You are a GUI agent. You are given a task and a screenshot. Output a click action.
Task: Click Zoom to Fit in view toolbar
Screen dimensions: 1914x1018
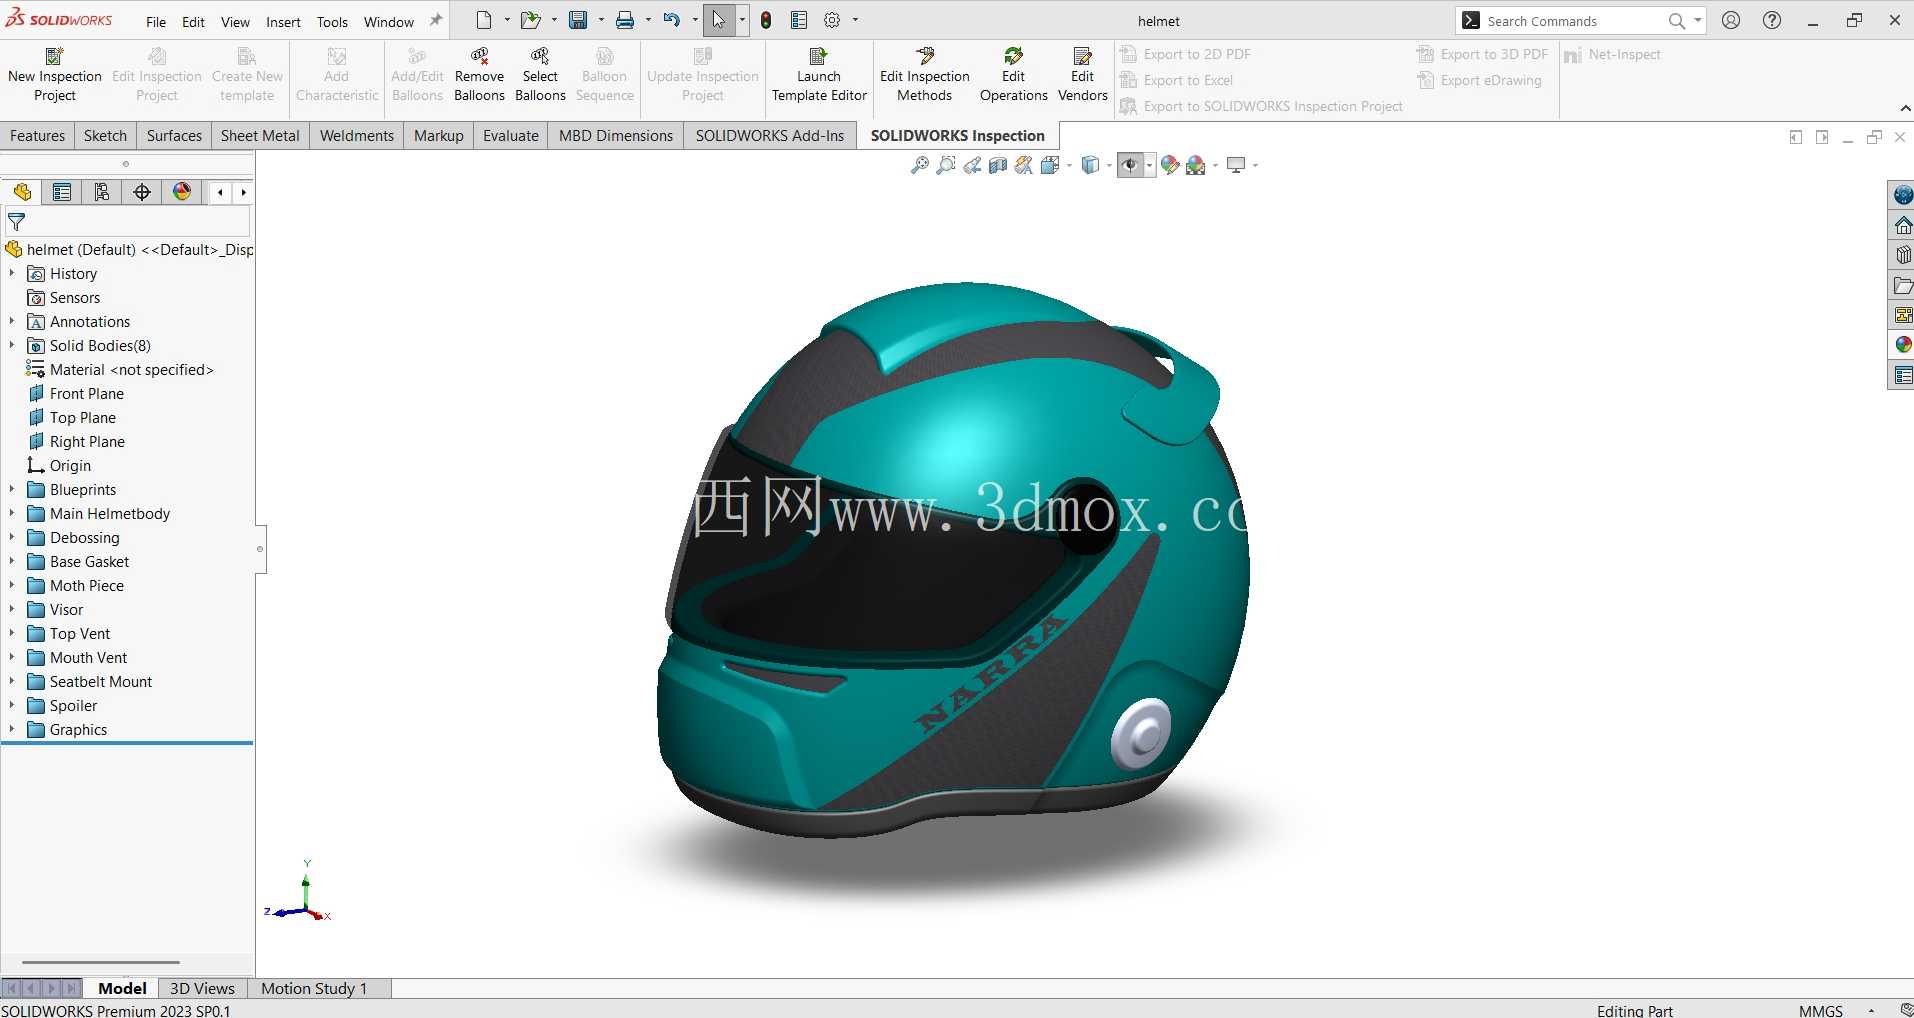click(x=920, y=165)
